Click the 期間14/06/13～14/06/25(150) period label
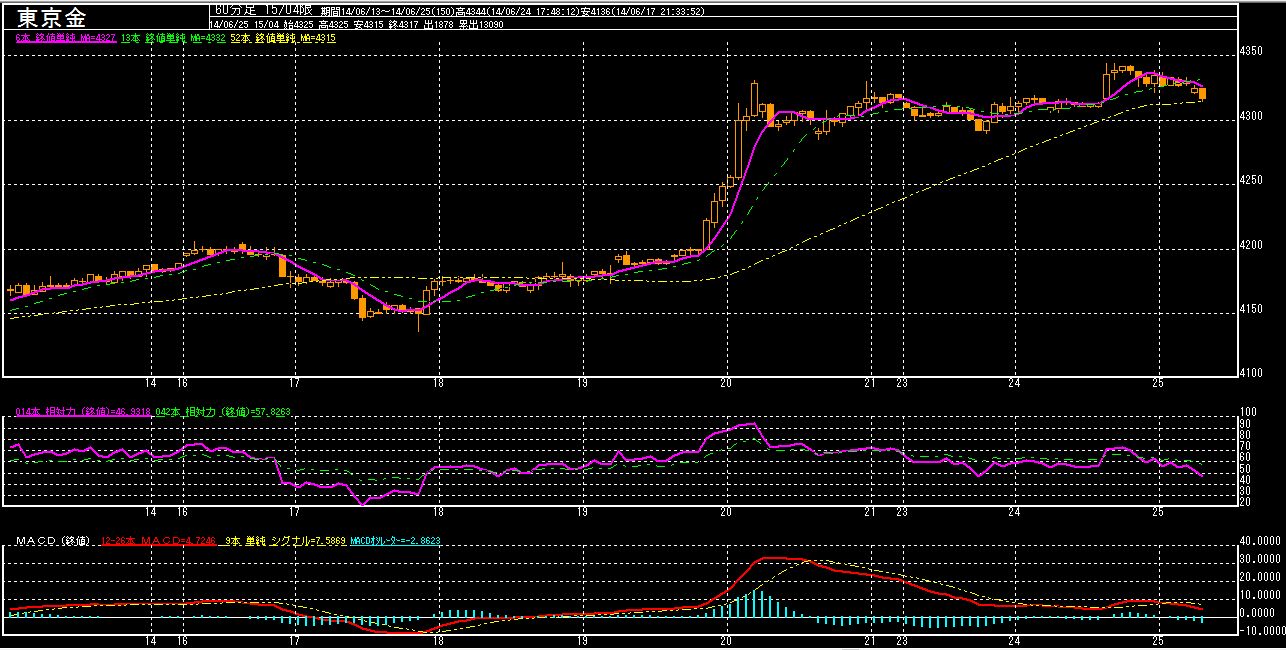Screen dimensions: 1286x650 pos(387,11)
